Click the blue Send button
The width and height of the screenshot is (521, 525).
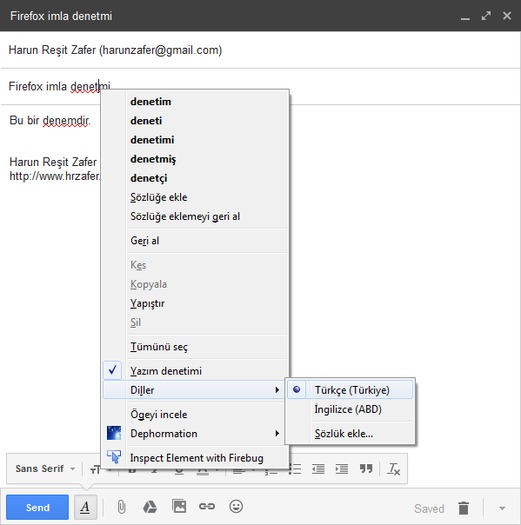(x=38, y=507)
